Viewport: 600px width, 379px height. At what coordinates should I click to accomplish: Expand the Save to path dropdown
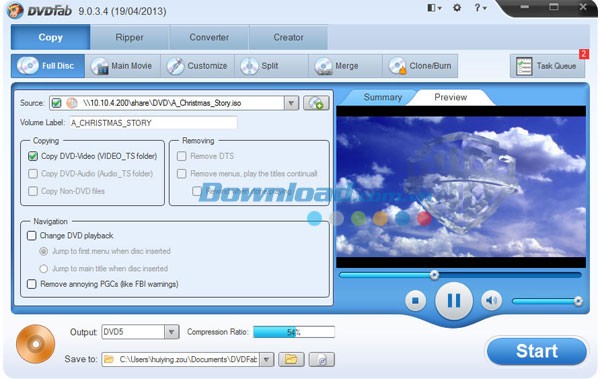(x=267, y=359)
